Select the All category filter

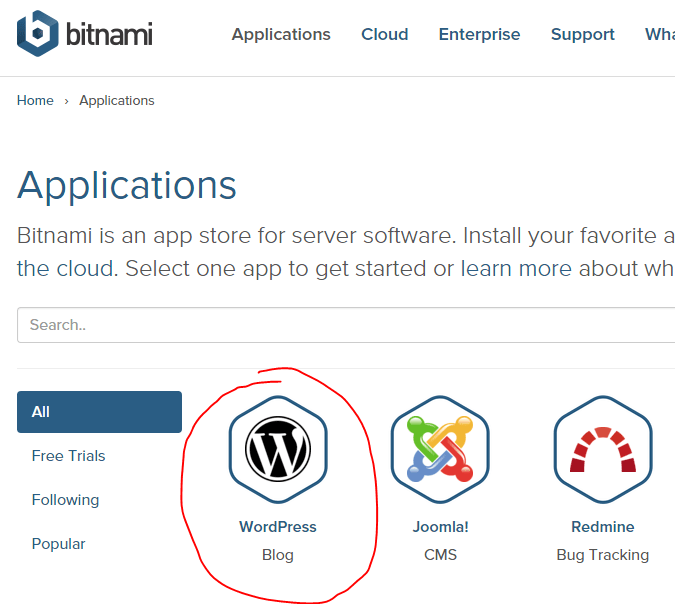coord(99,412)
